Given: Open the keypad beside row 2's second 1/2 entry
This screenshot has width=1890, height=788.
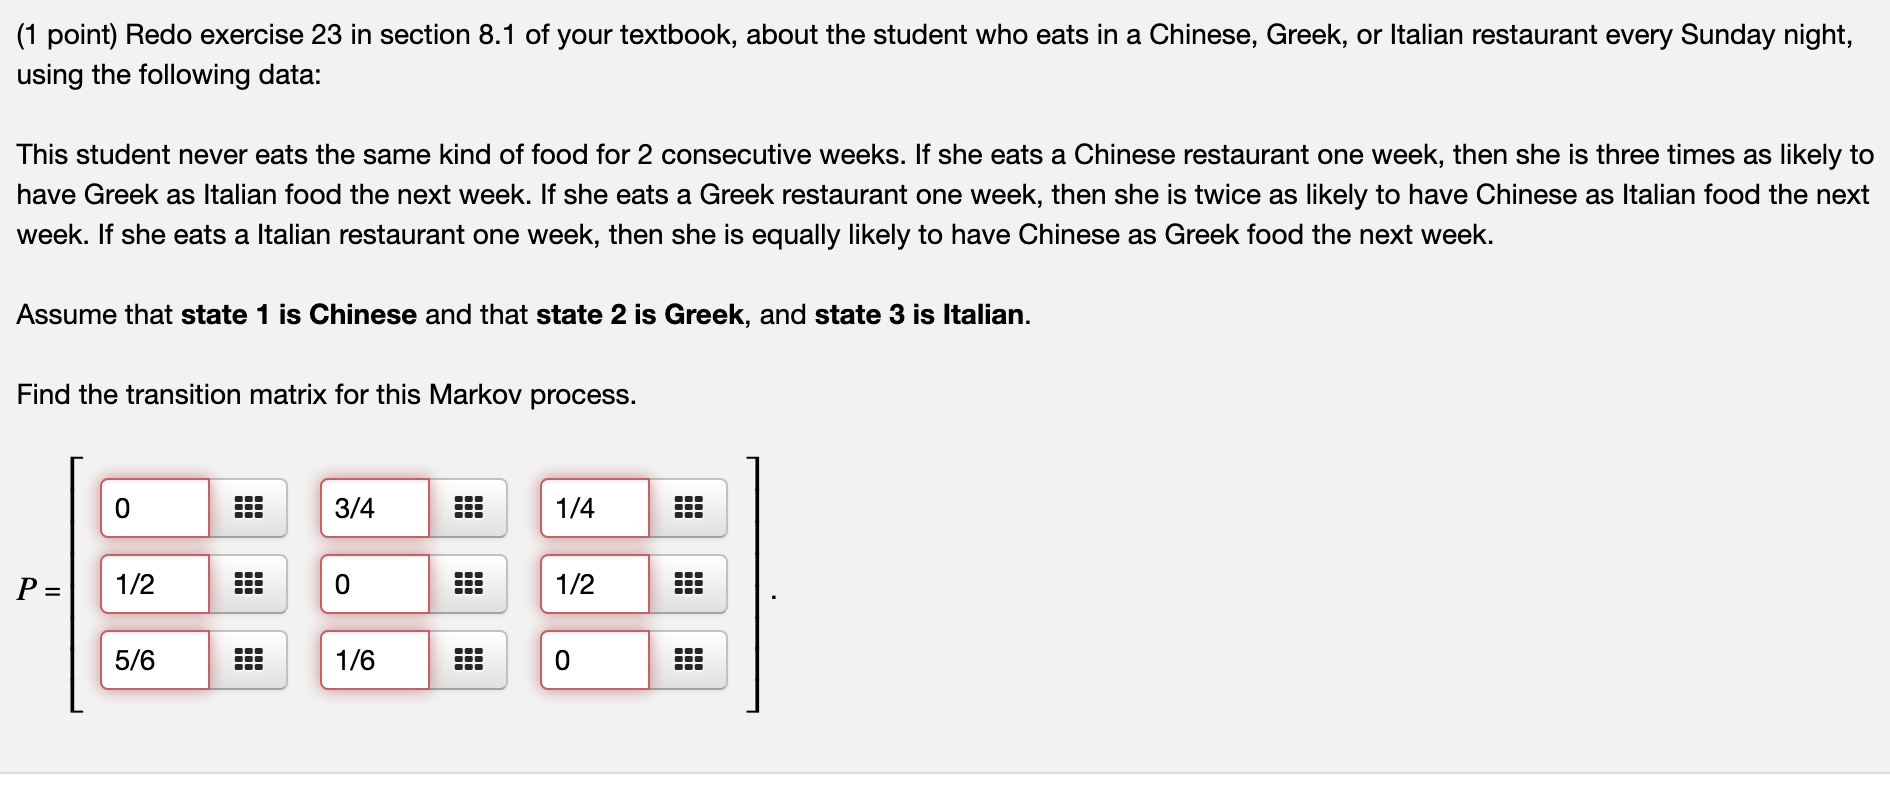Looking at the screenshot, I should point(691,584).
